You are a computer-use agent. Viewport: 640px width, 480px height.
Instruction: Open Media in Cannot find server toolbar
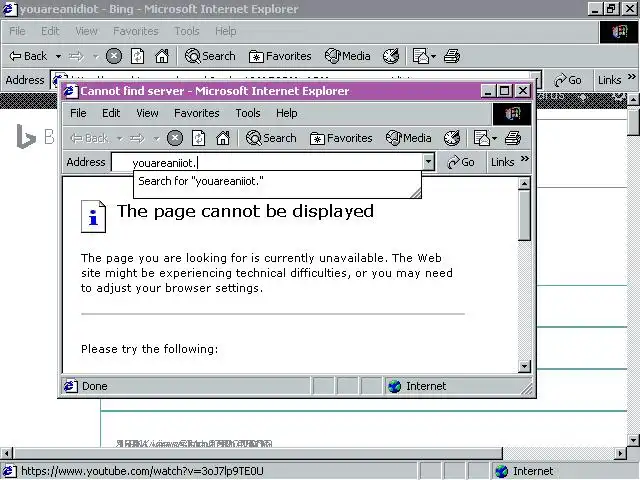pos(409,138)
